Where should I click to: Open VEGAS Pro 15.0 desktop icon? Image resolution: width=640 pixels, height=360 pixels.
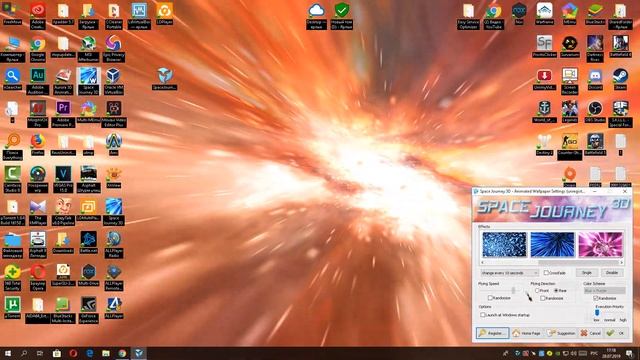[63, 179]
